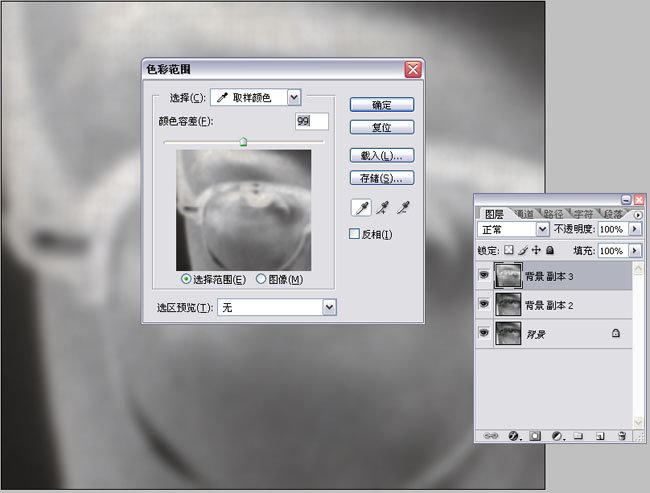650x493 pixels.
Task: Add a layer mask with mask icon
Action: [x=535, y=436]
